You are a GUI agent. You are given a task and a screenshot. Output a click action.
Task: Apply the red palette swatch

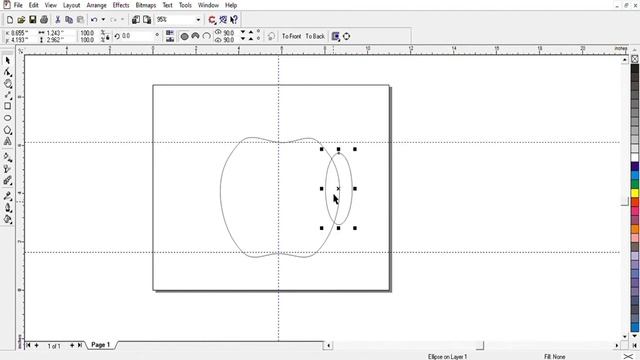click(x=635, y=202)
